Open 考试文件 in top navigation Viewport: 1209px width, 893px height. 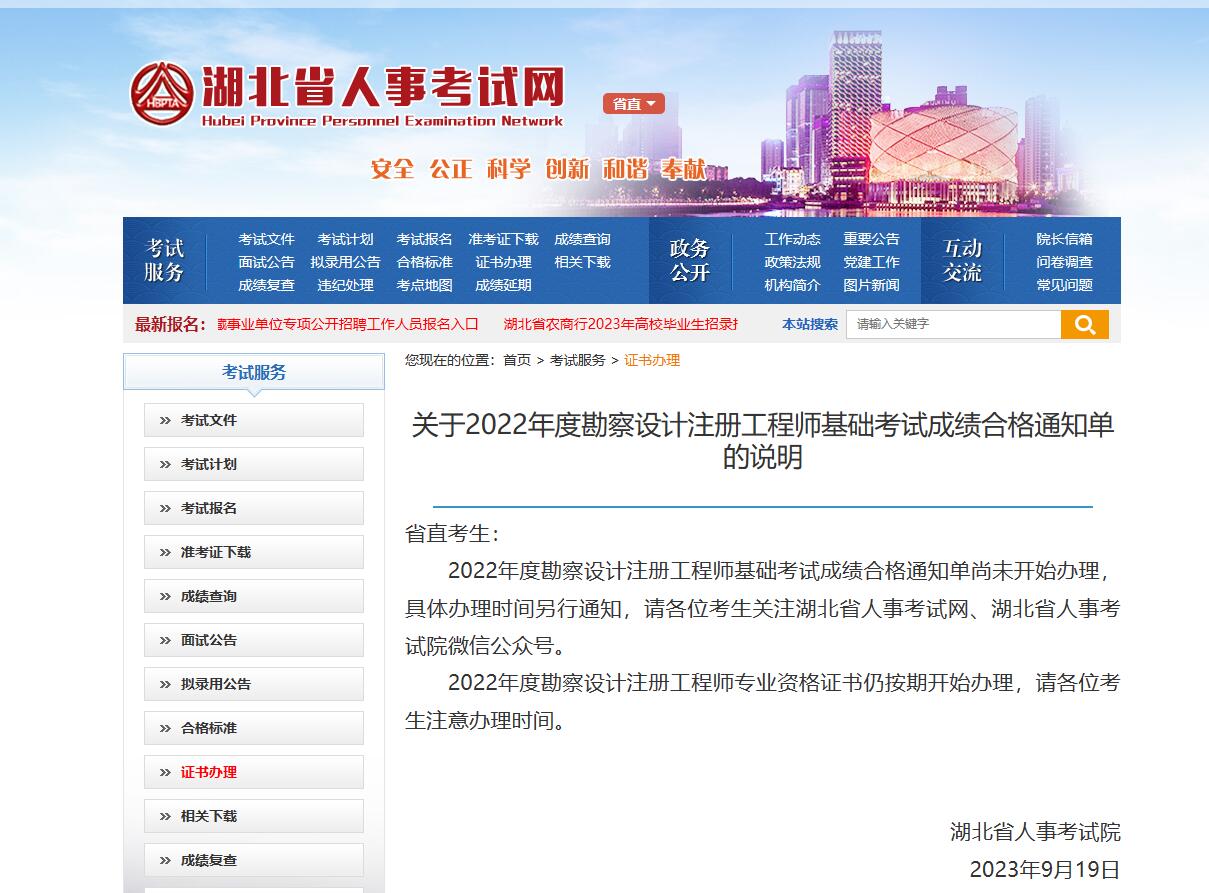266,239
